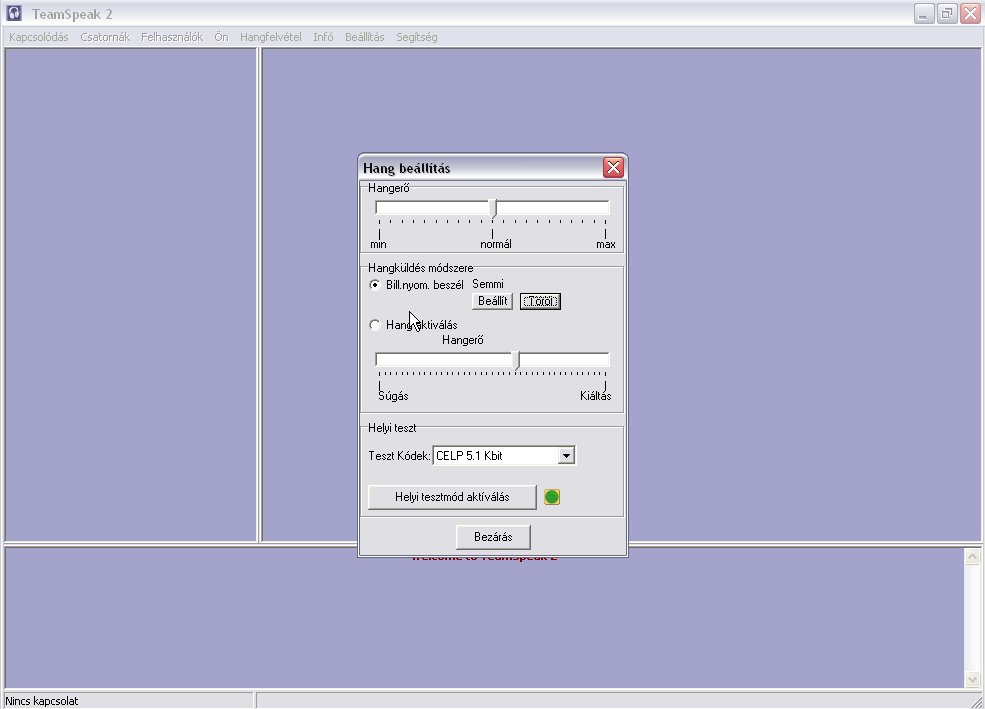Open the Hangfelvétel menu
Image resolution: width=985 pixels, height=709 pixels.
coord(270,37)
